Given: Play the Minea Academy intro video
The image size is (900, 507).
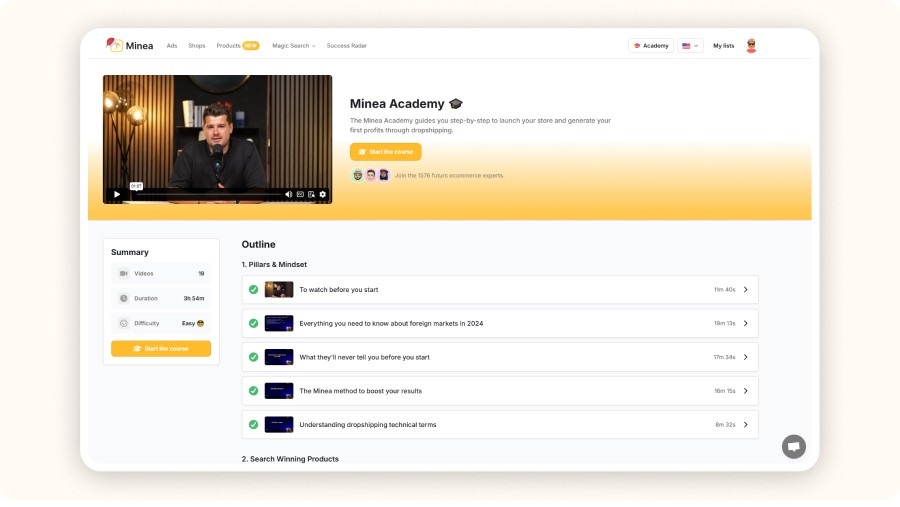Looking at the screenshot, I should click(117, 195).
